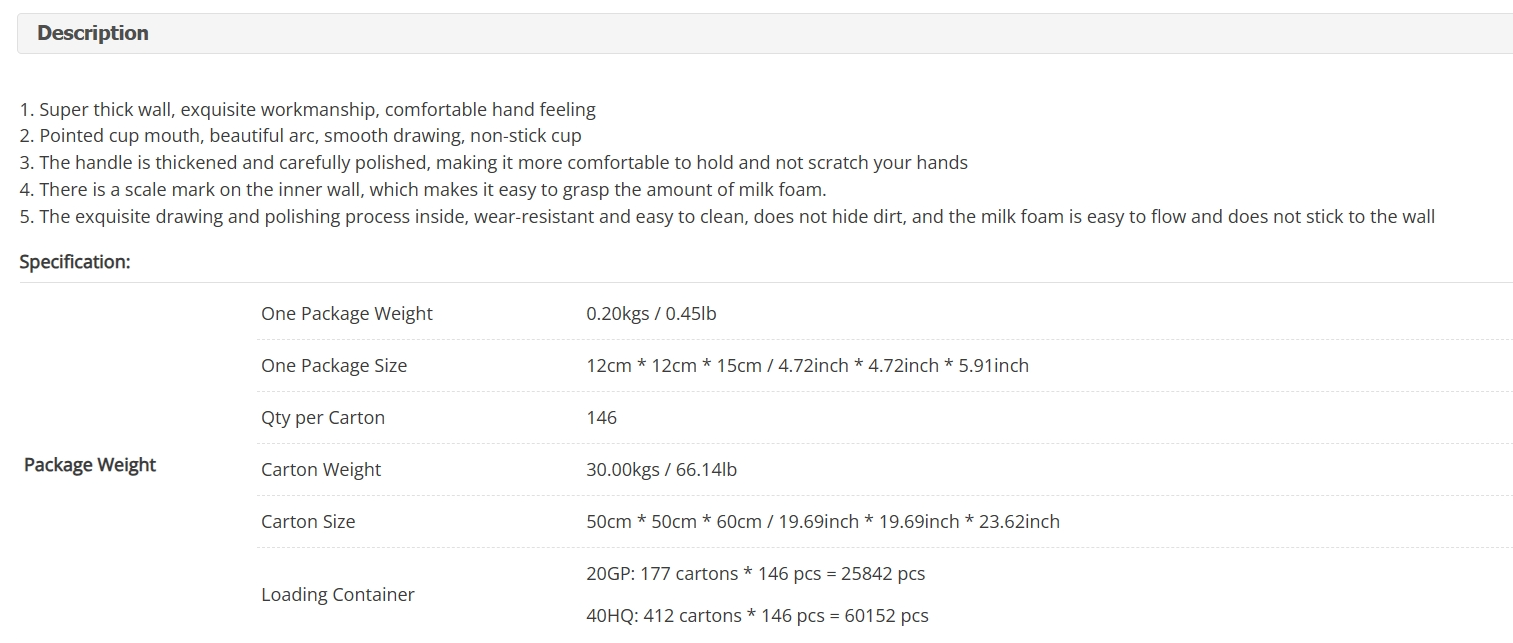The image size is (1513, 643).
Task: Click feature line about super thick wall
Action: click(x=308, y=110)
